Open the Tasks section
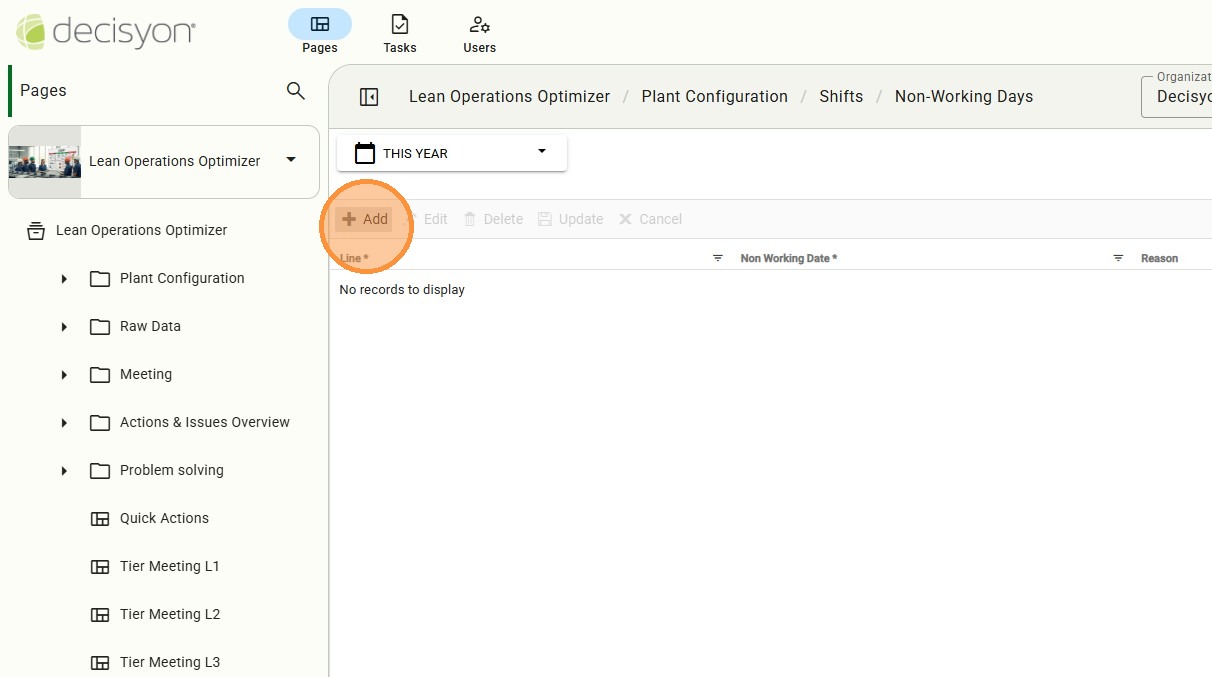This screenshot has height=677, width=1212. click(399, 25)
